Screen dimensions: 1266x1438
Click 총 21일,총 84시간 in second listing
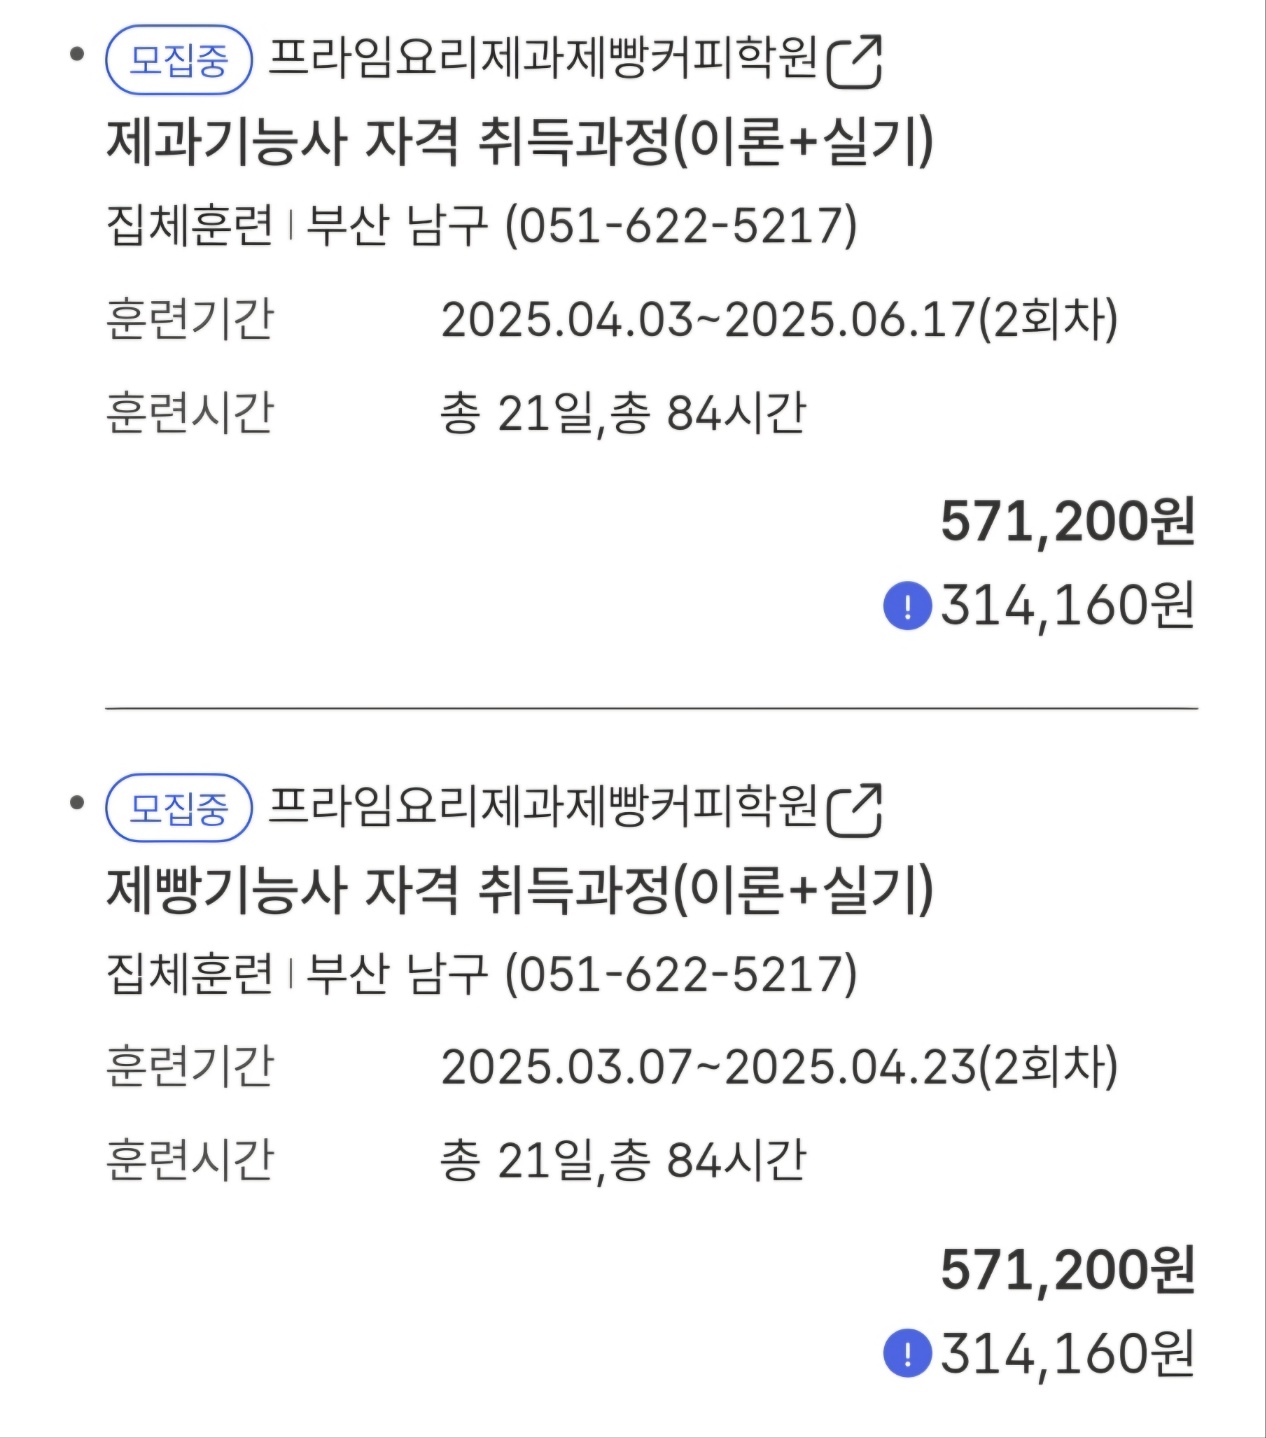(x=623, y=1160)
